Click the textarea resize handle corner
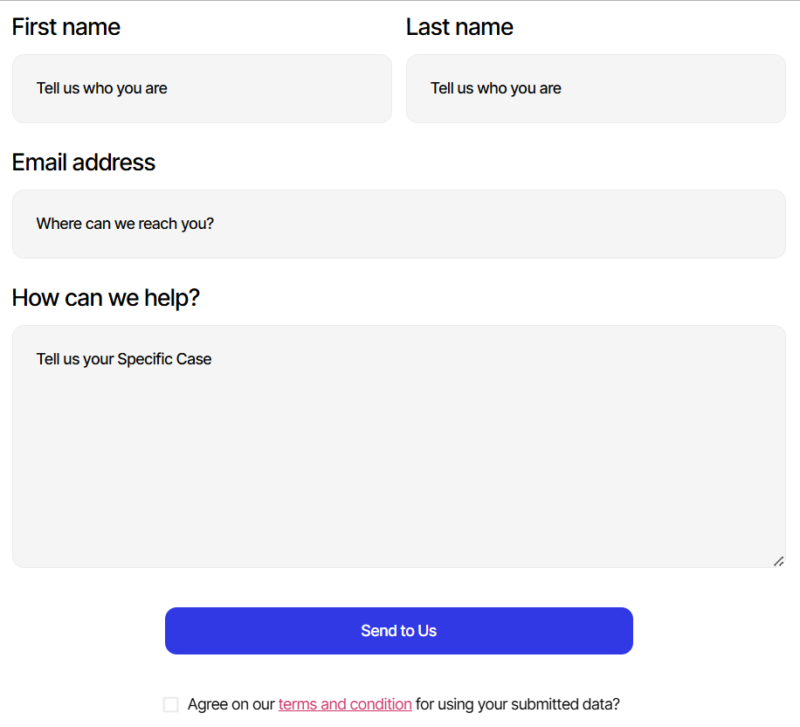This screenshot has height=727, width=800. [778, 561]
